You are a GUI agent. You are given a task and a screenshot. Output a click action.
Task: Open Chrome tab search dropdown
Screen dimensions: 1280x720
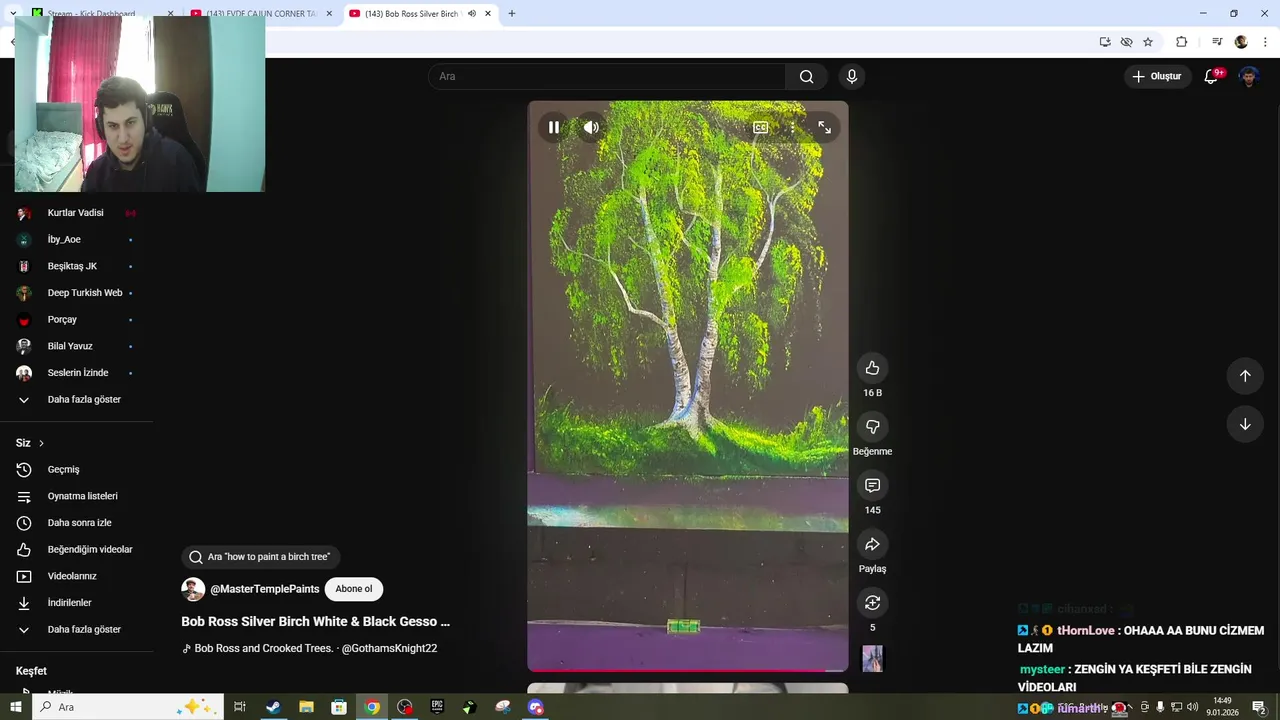click(x=12, y=13)
